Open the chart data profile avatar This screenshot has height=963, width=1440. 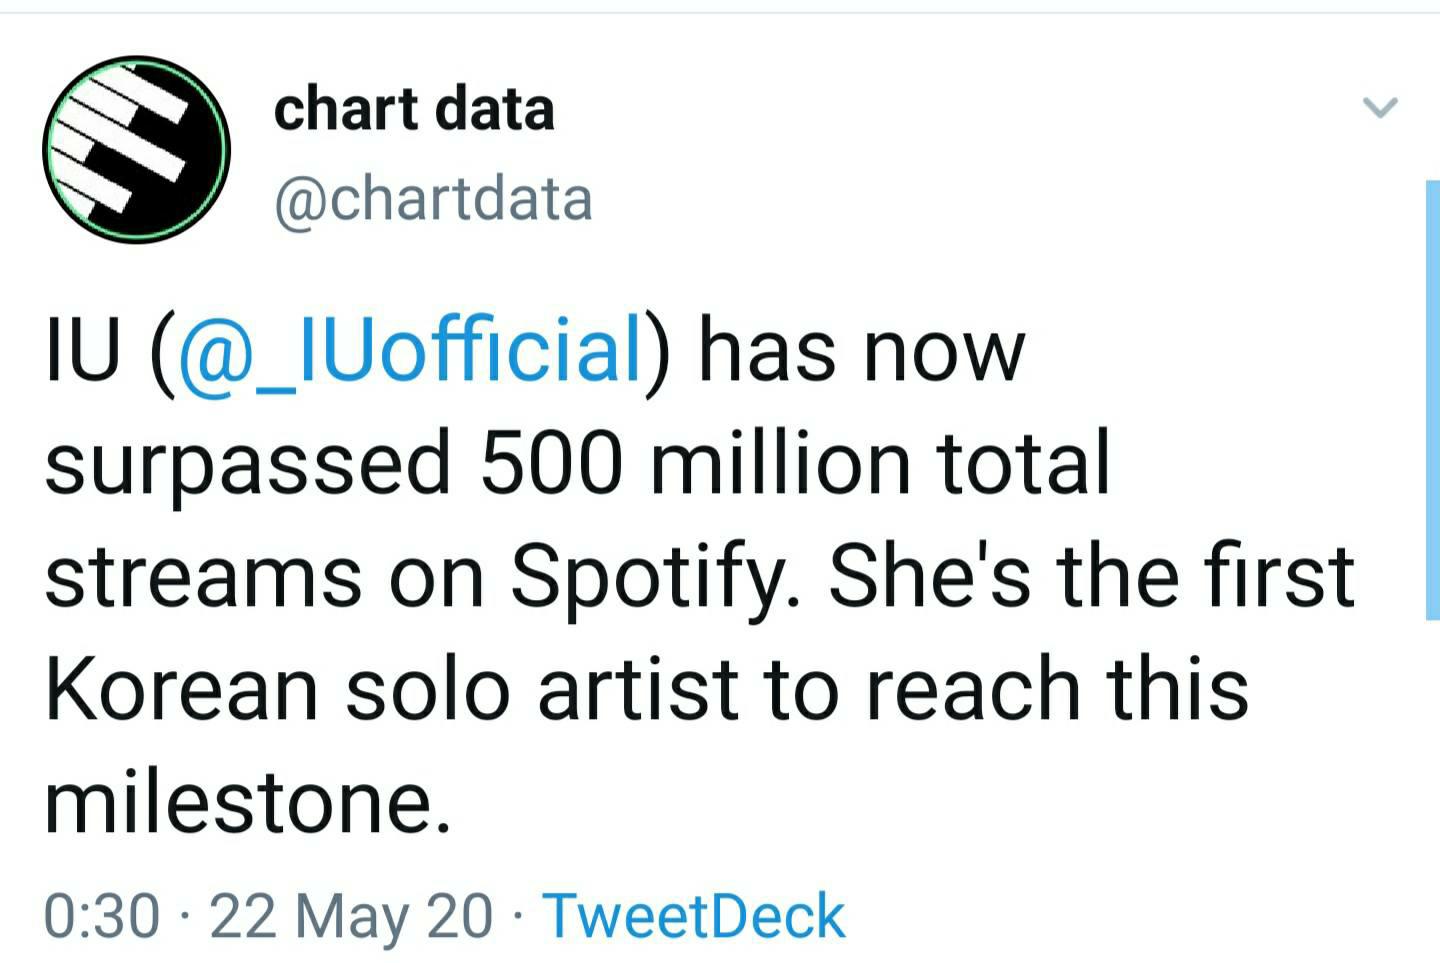[x=136, y=149]
